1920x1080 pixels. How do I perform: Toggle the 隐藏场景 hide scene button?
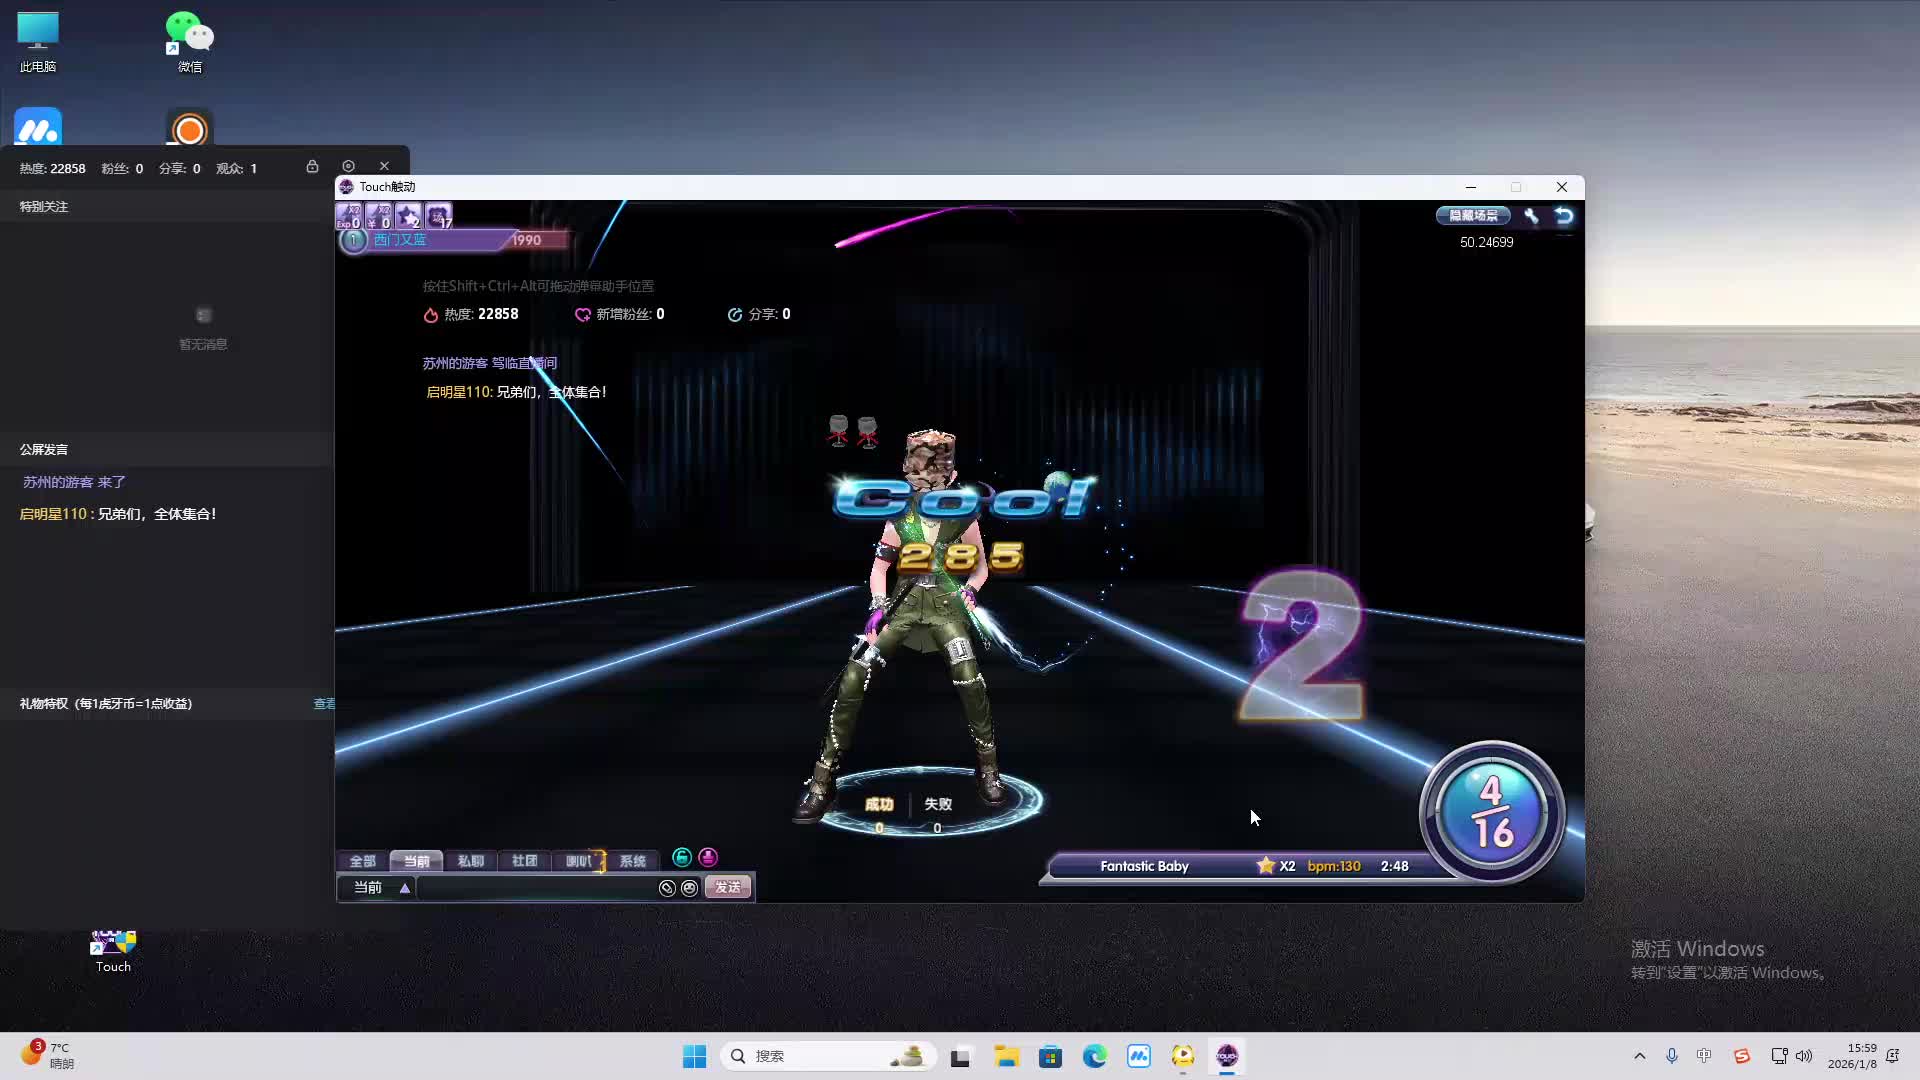[1473, 215]
